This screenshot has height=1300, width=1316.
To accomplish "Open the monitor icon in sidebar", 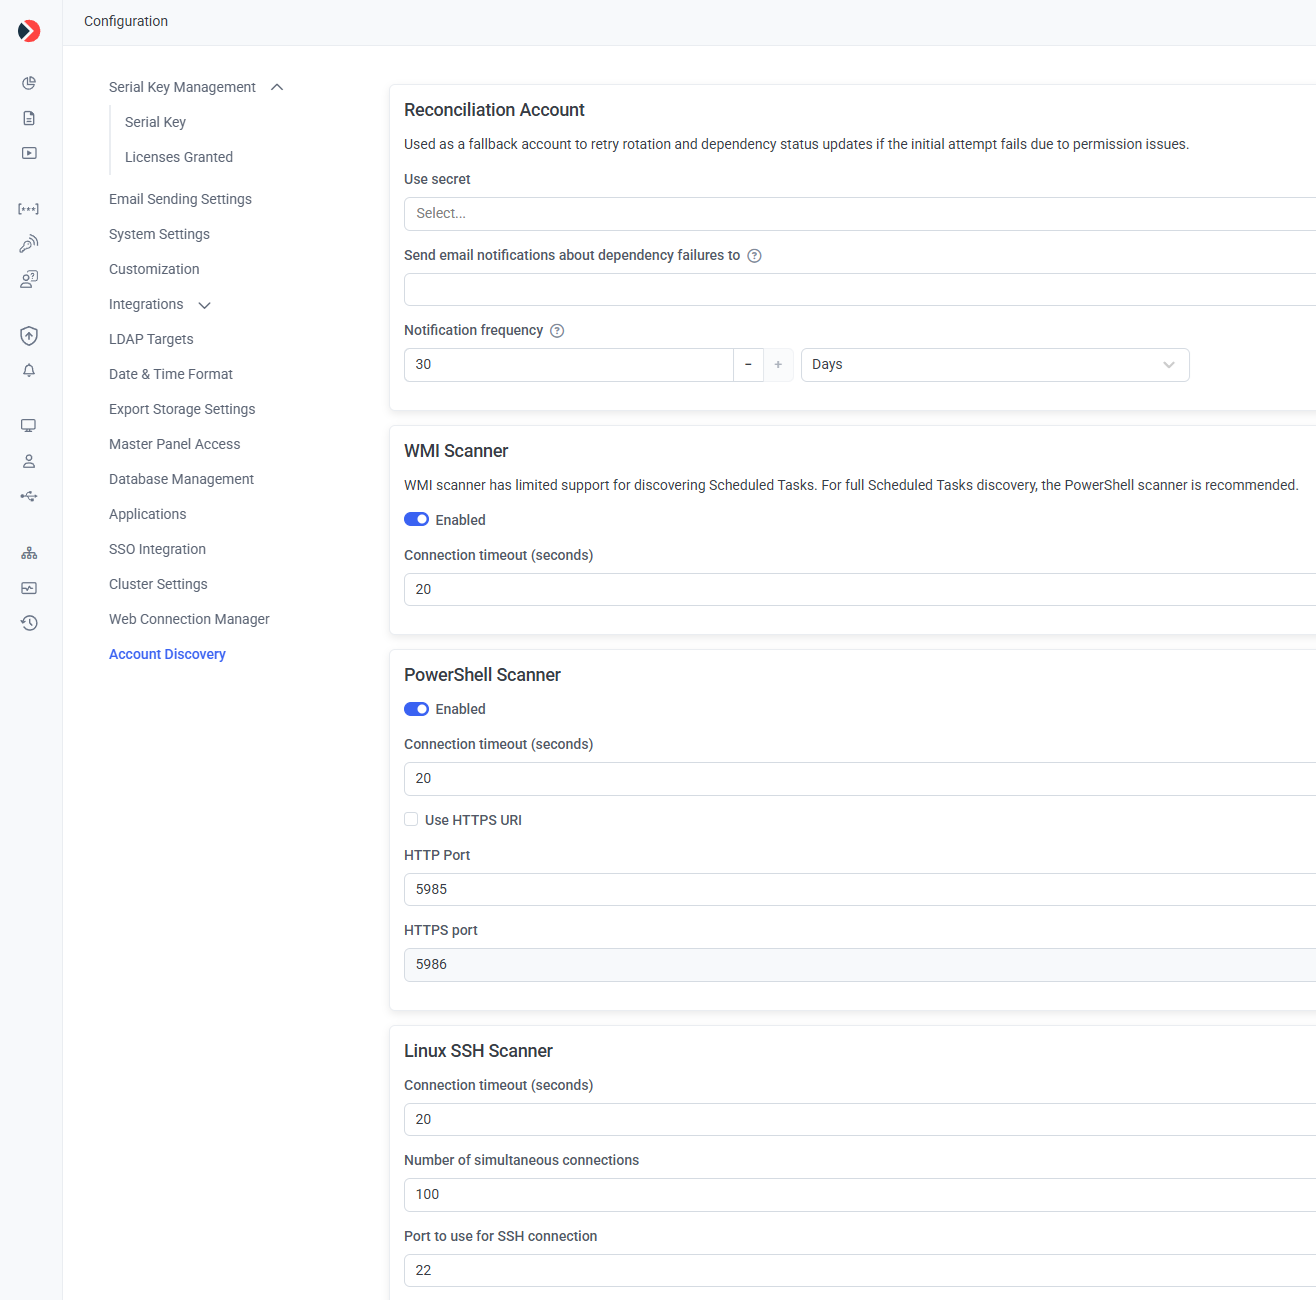I will point(29,426).
